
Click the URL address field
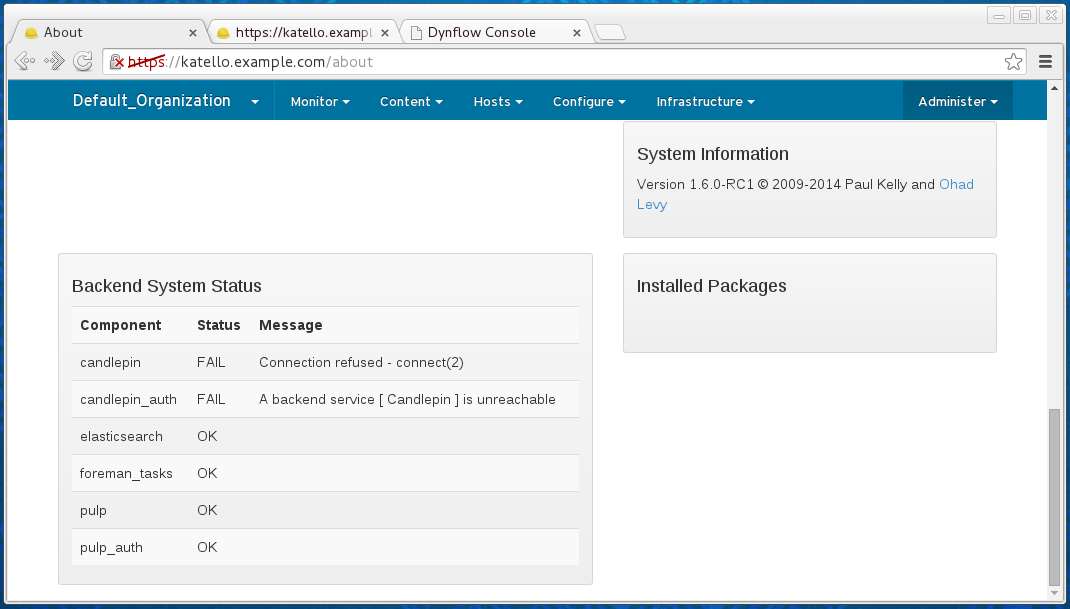(x=563, y=62)
